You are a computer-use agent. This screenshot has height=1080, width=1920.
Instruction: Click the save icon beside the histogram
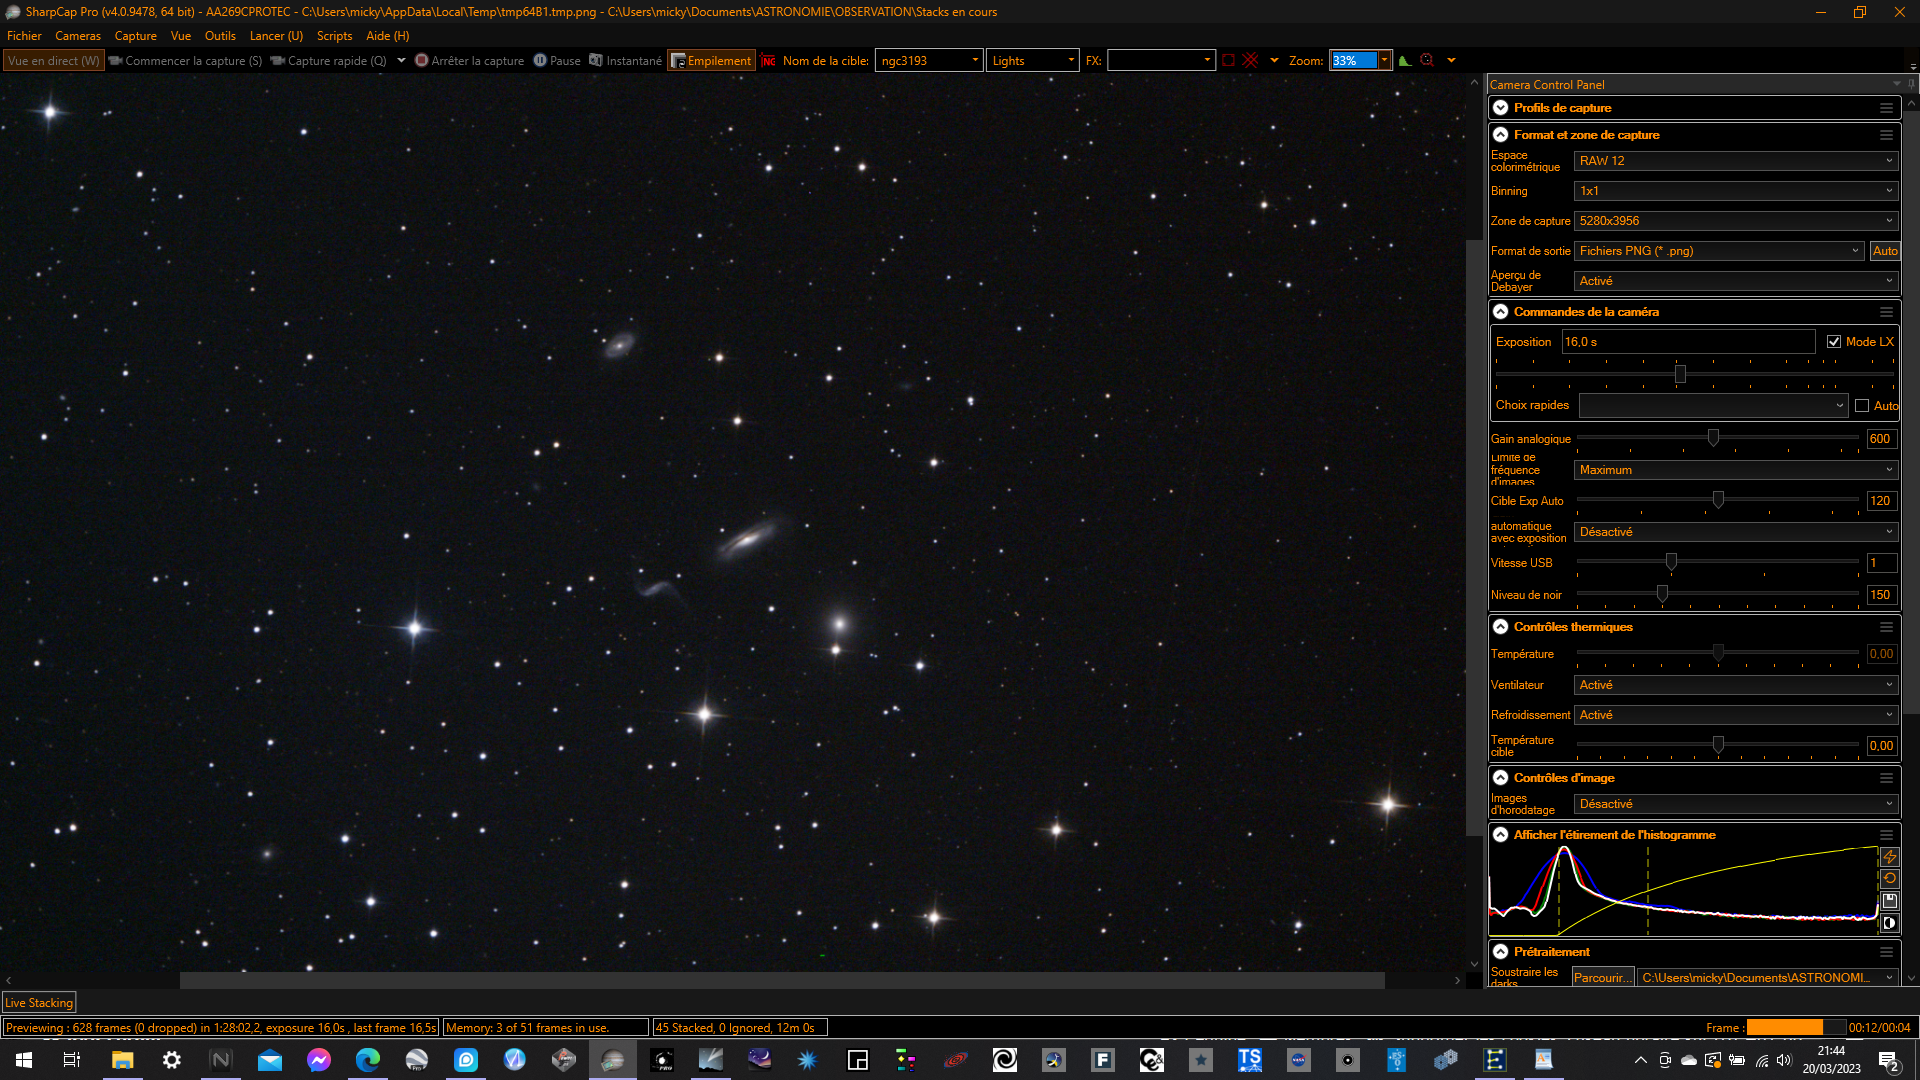pos(1889,901)
